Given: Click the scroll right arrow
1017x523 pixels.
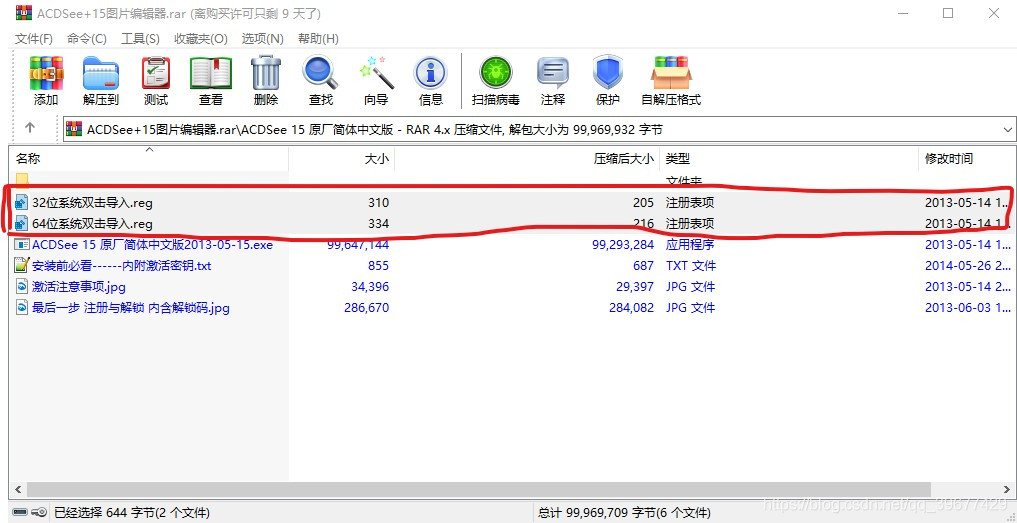Looking at the screenshot, I should (x=1007, y=489).
